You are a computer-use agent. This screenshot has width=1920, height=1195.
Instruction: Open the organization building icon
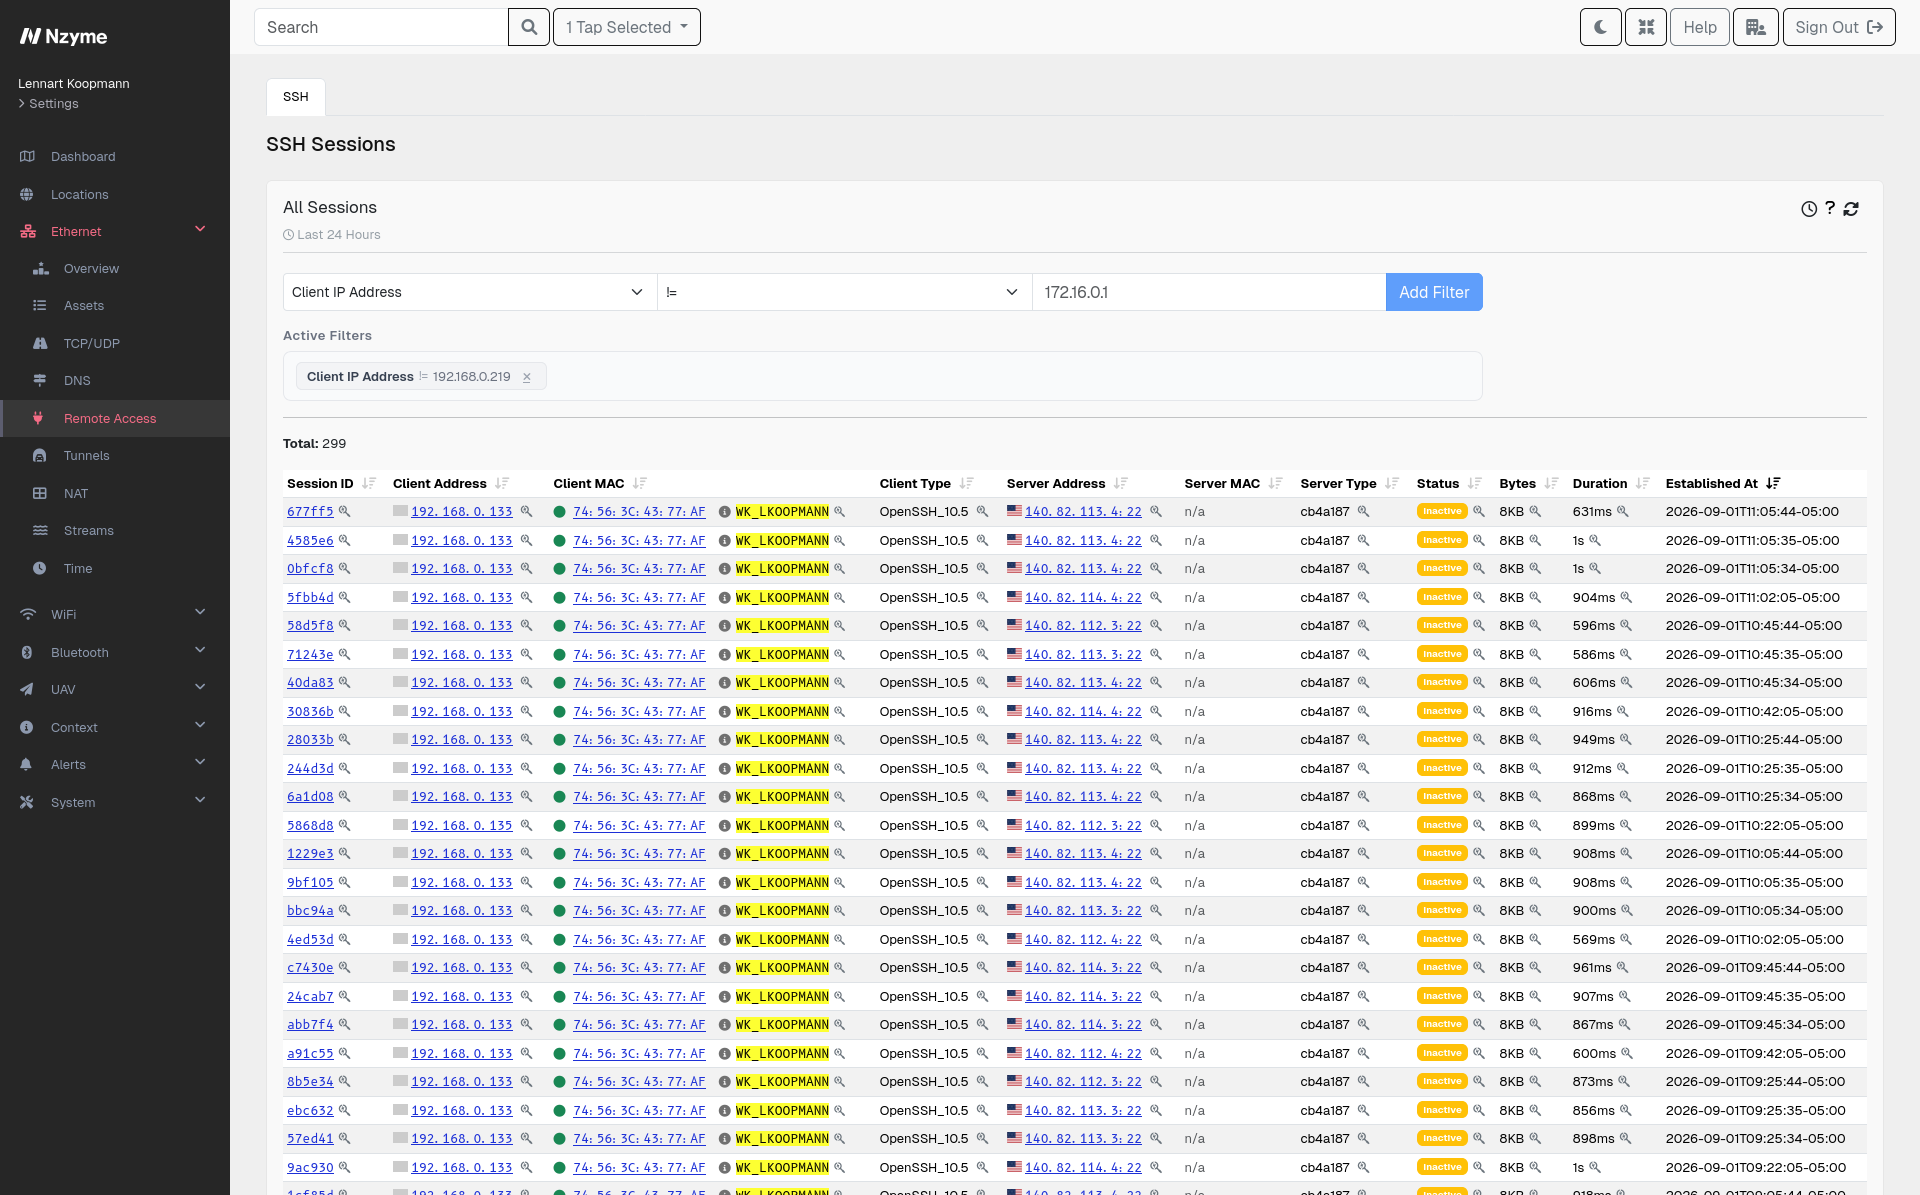[1755, 27]
